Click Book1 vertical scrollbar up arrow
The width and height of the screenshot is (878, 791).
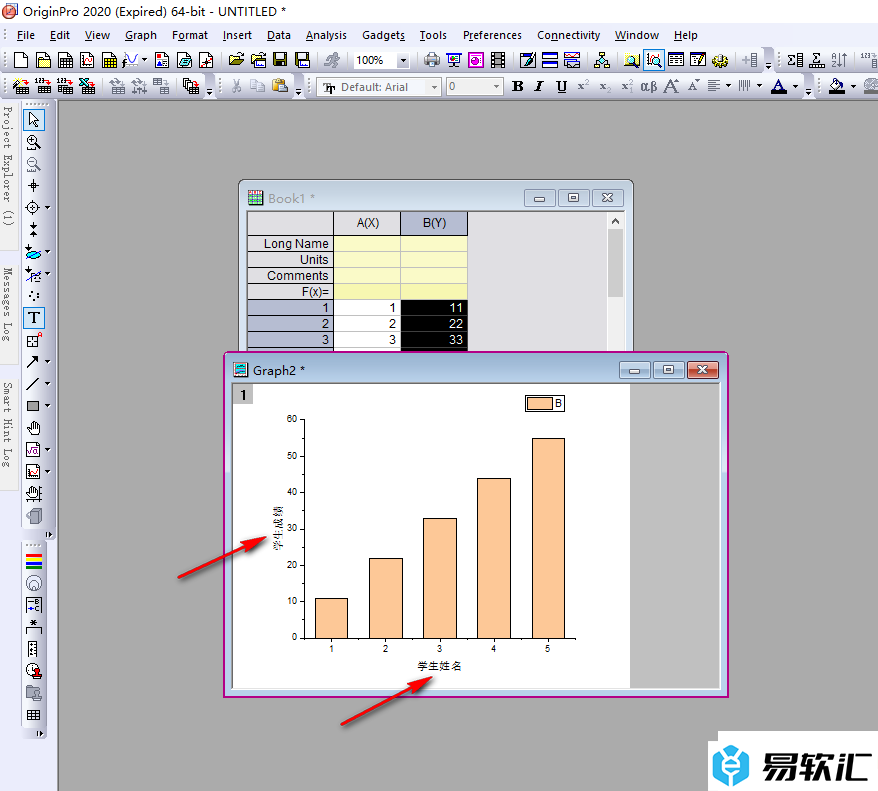pos(615,221)
